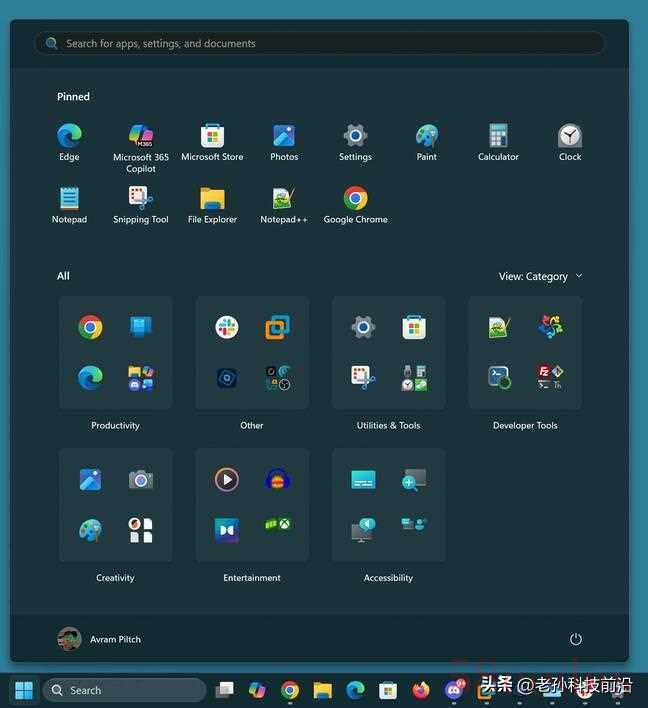Open the headphones app in Entertainment

(277, 480)
